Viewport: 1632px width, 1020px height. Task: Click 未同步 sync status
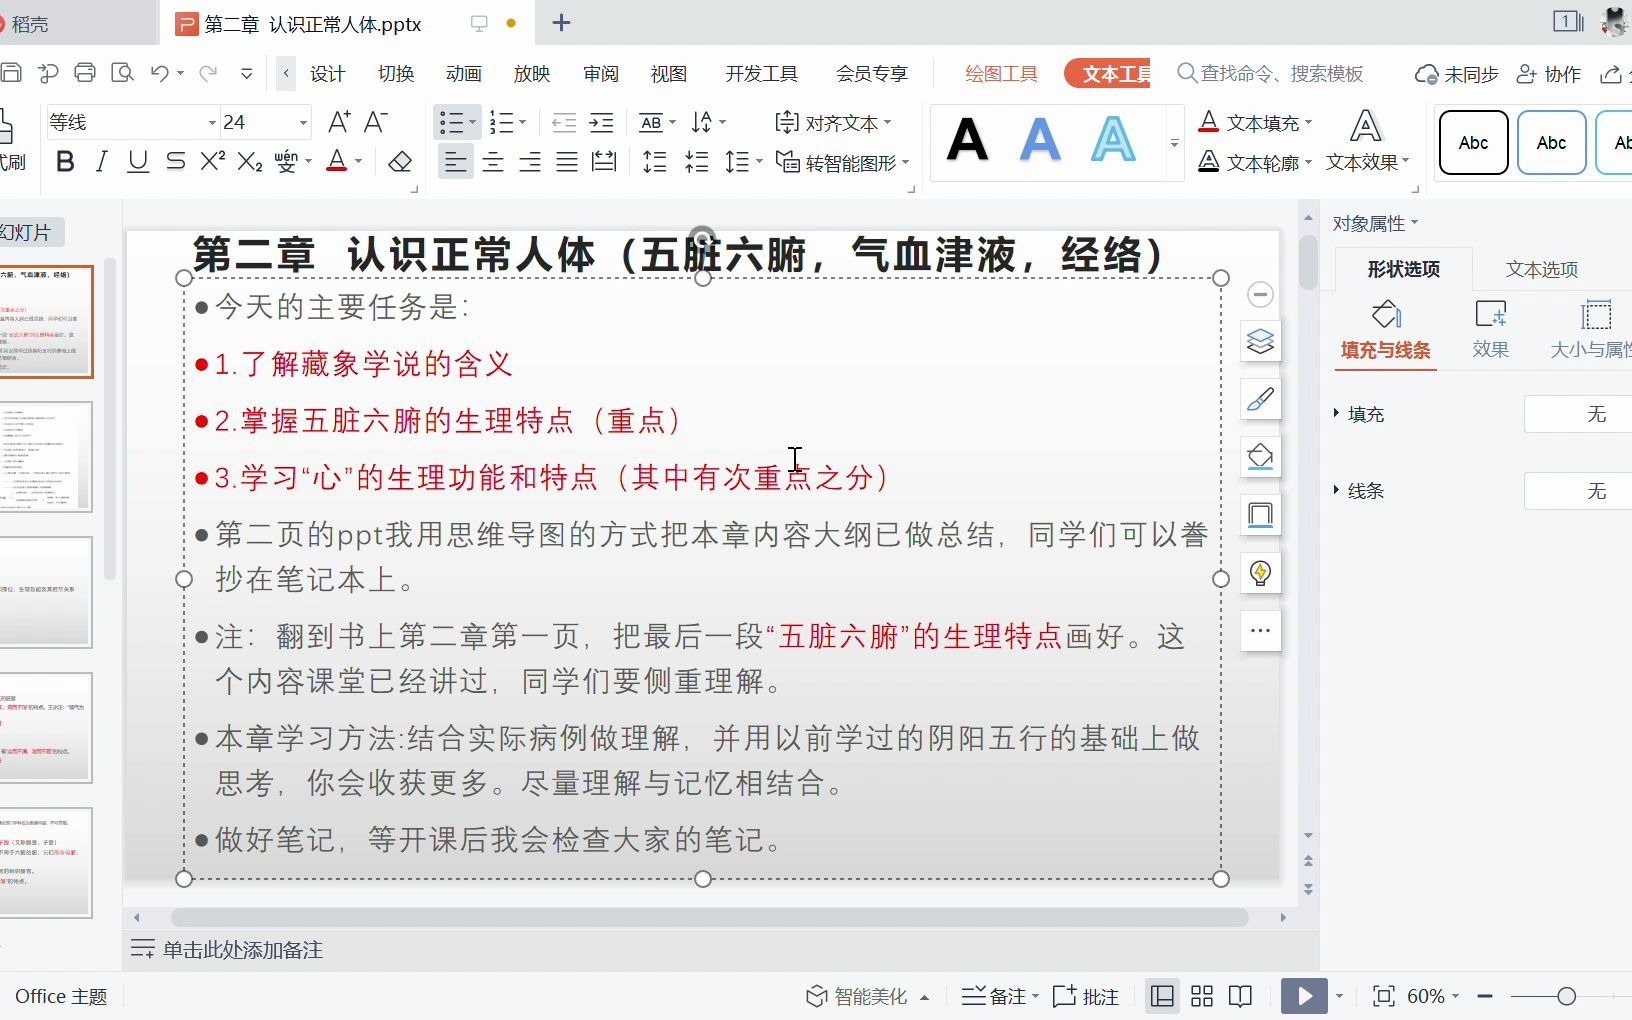1456,74
